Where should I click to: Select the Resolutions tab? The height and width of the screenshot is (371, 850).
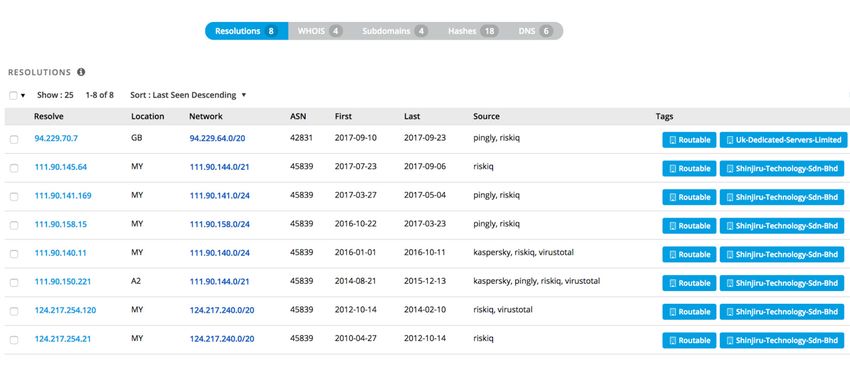point(247,31)
